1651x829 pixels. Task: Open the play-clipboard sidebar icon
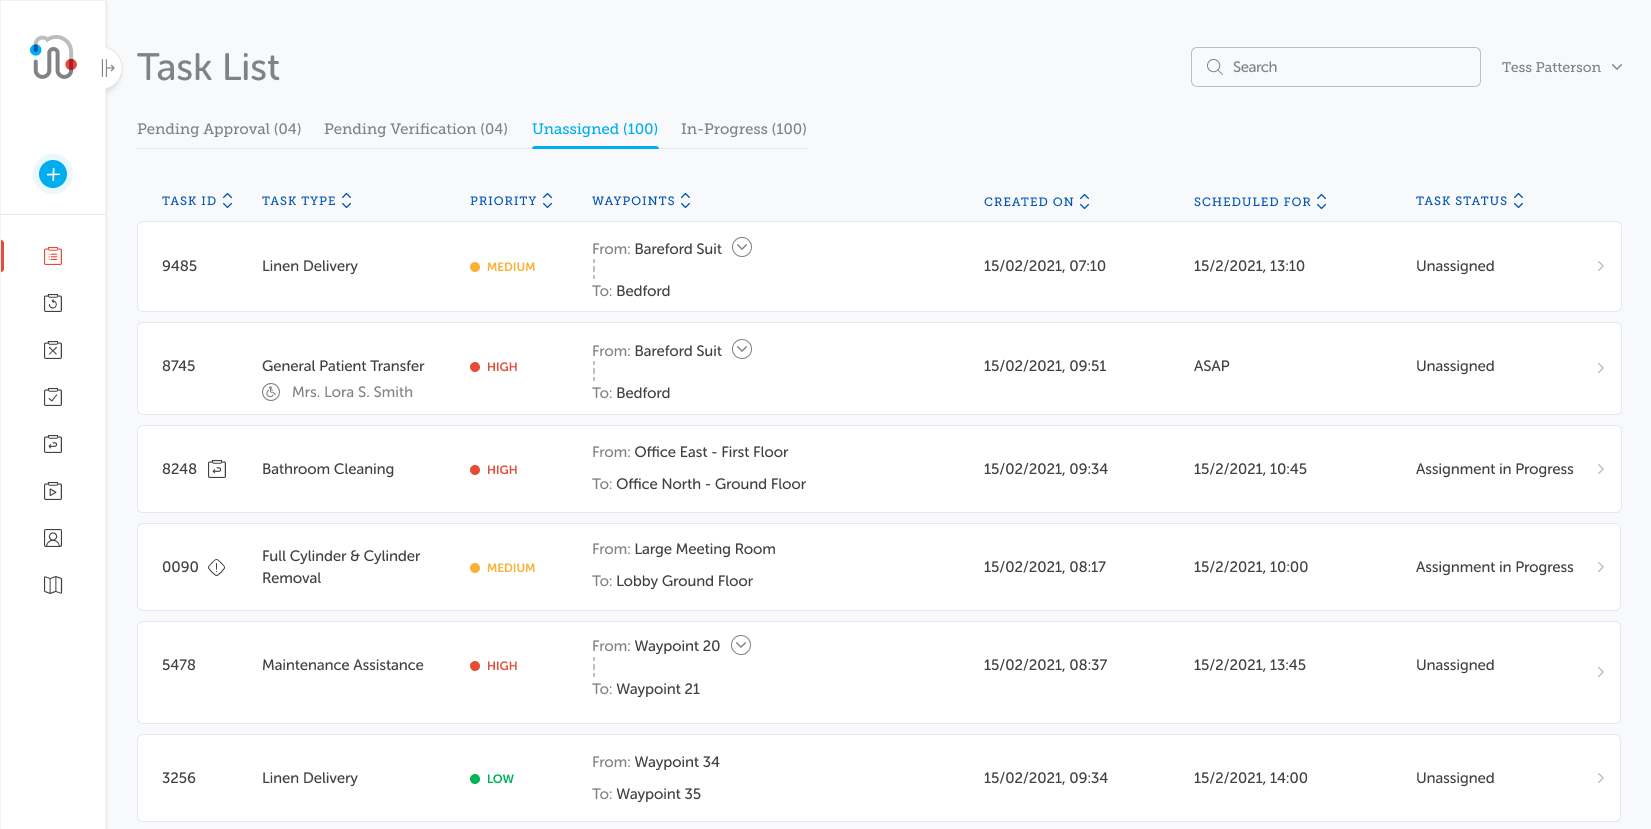click(x=53, y=491)
